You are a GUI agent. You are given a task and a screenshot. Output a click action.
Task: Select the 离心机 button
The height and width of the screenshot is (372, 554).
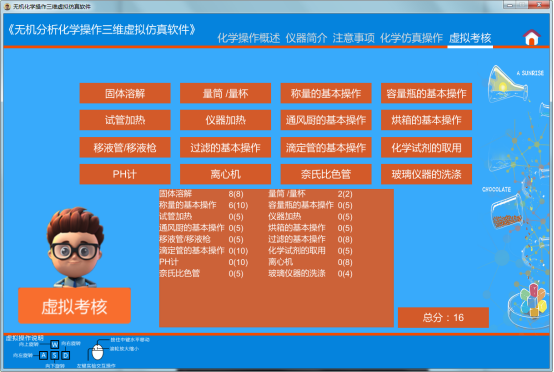[x=225, y=174]
